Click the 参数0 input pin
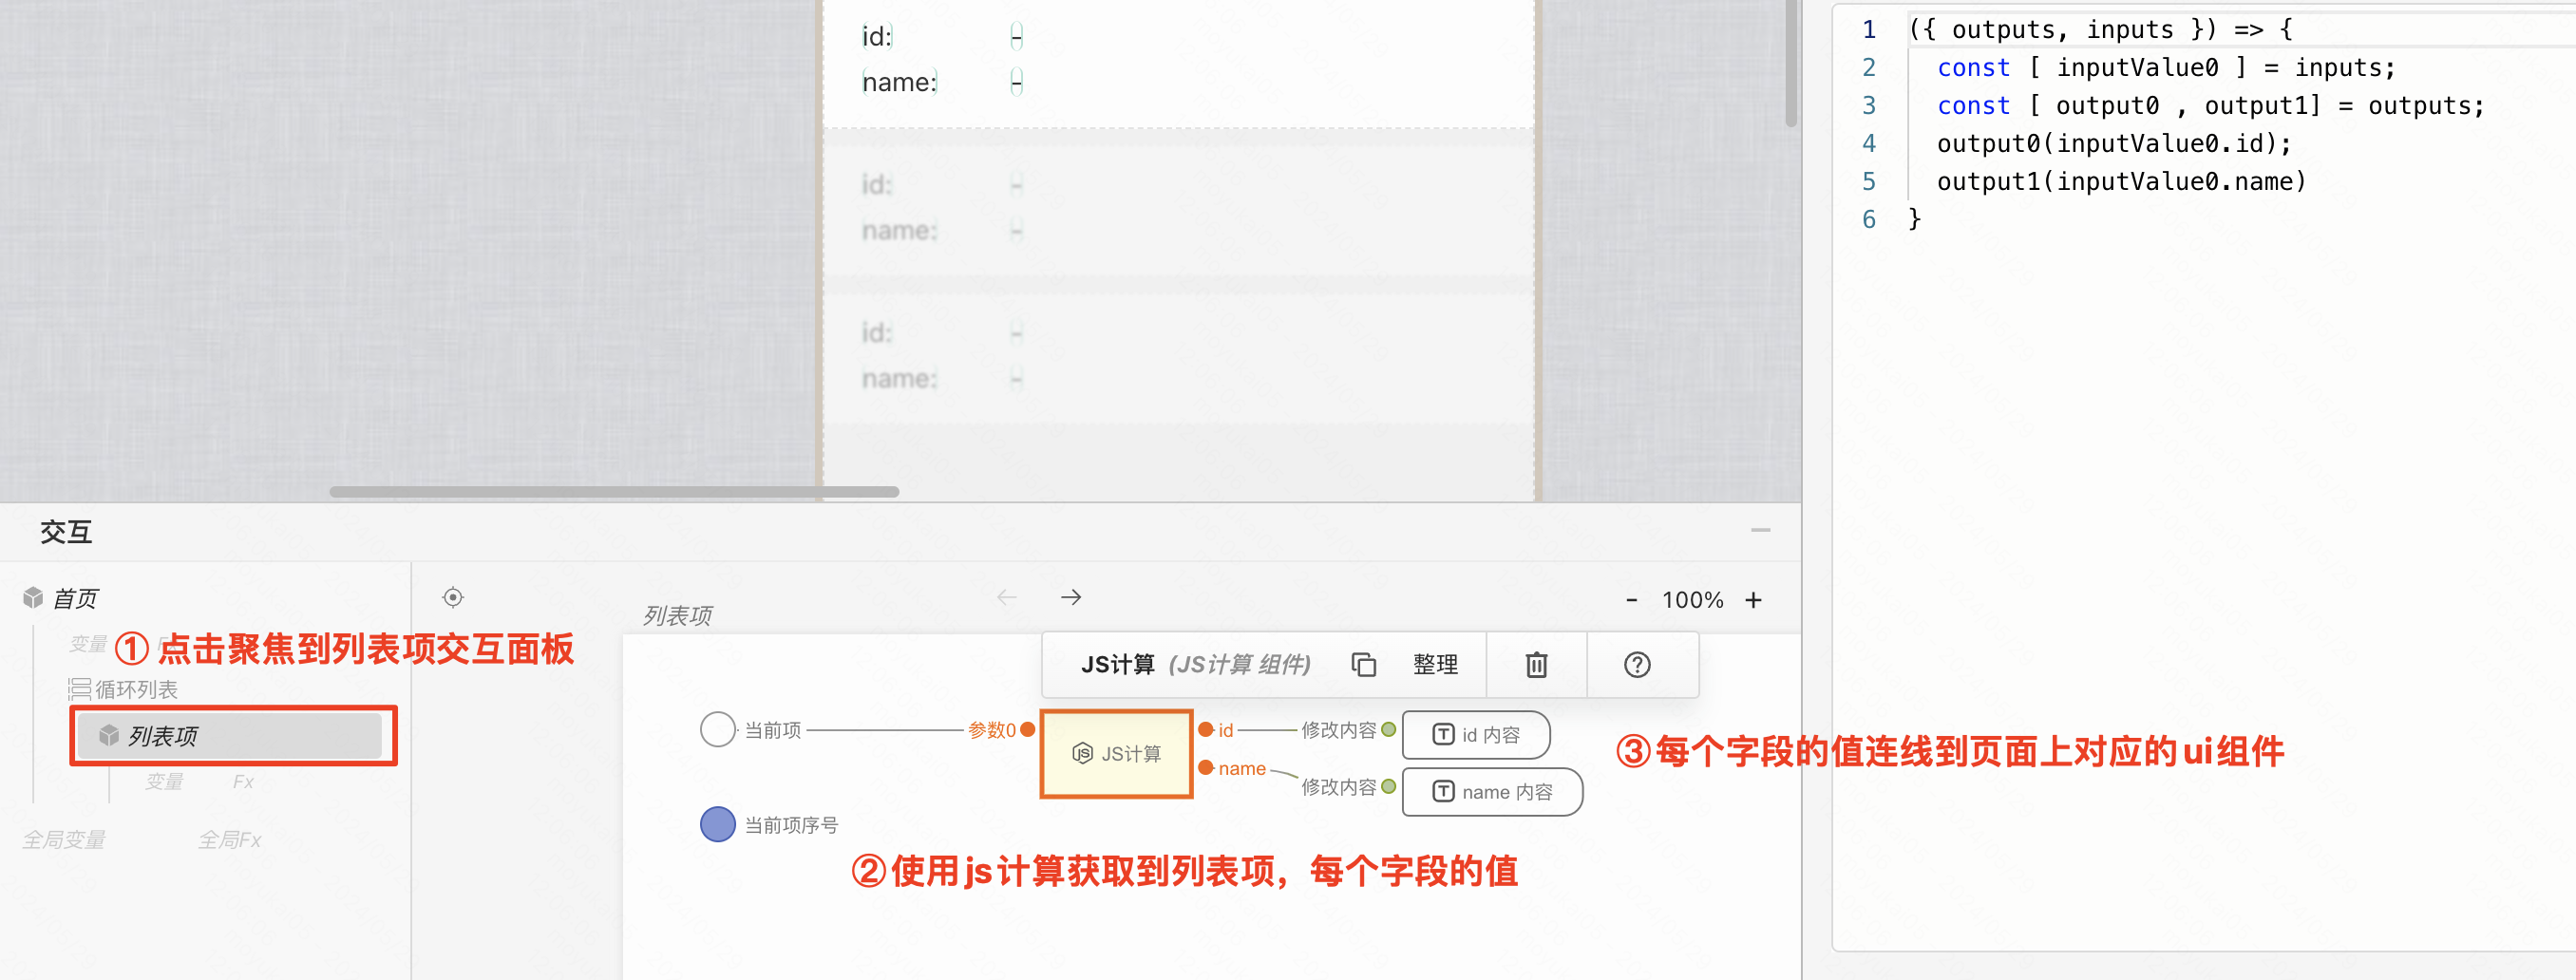This screenshot has height=980, width=2576. coord(1027,729)
